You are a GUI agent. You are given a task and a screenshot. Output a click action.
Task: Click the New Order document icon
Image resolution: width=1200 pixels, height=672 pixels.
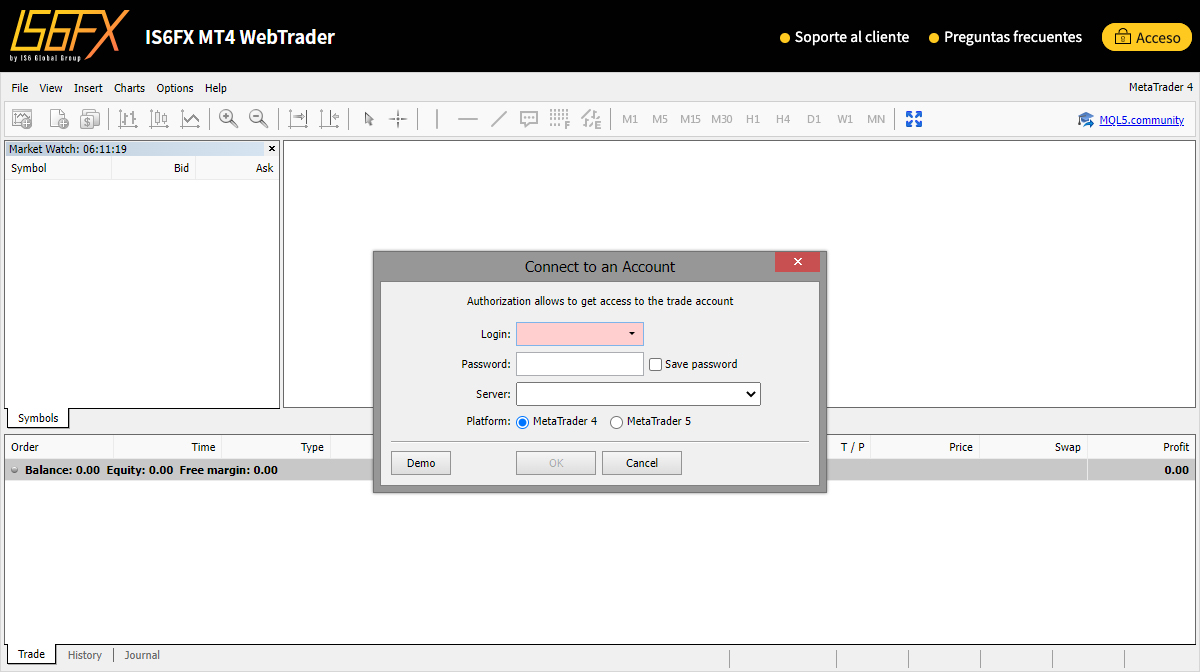tap(59, 119)
